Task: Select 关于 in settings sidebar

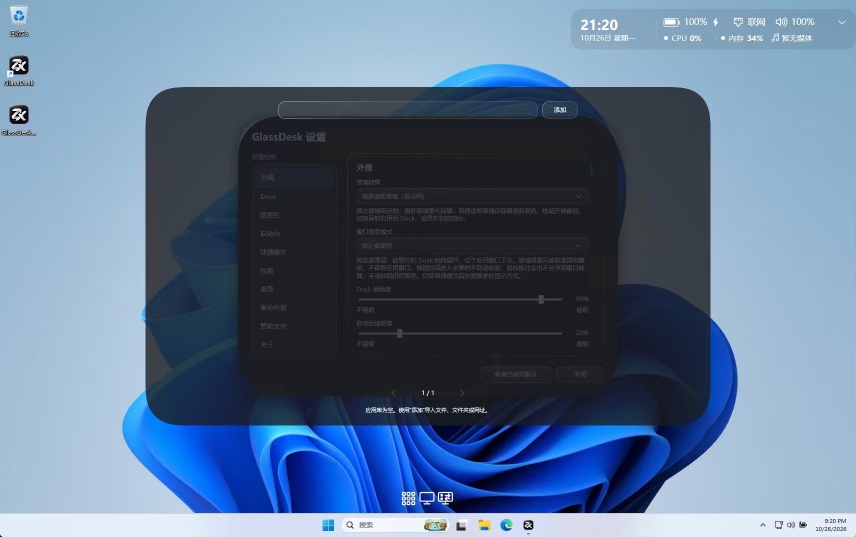Action: point(294,344)
